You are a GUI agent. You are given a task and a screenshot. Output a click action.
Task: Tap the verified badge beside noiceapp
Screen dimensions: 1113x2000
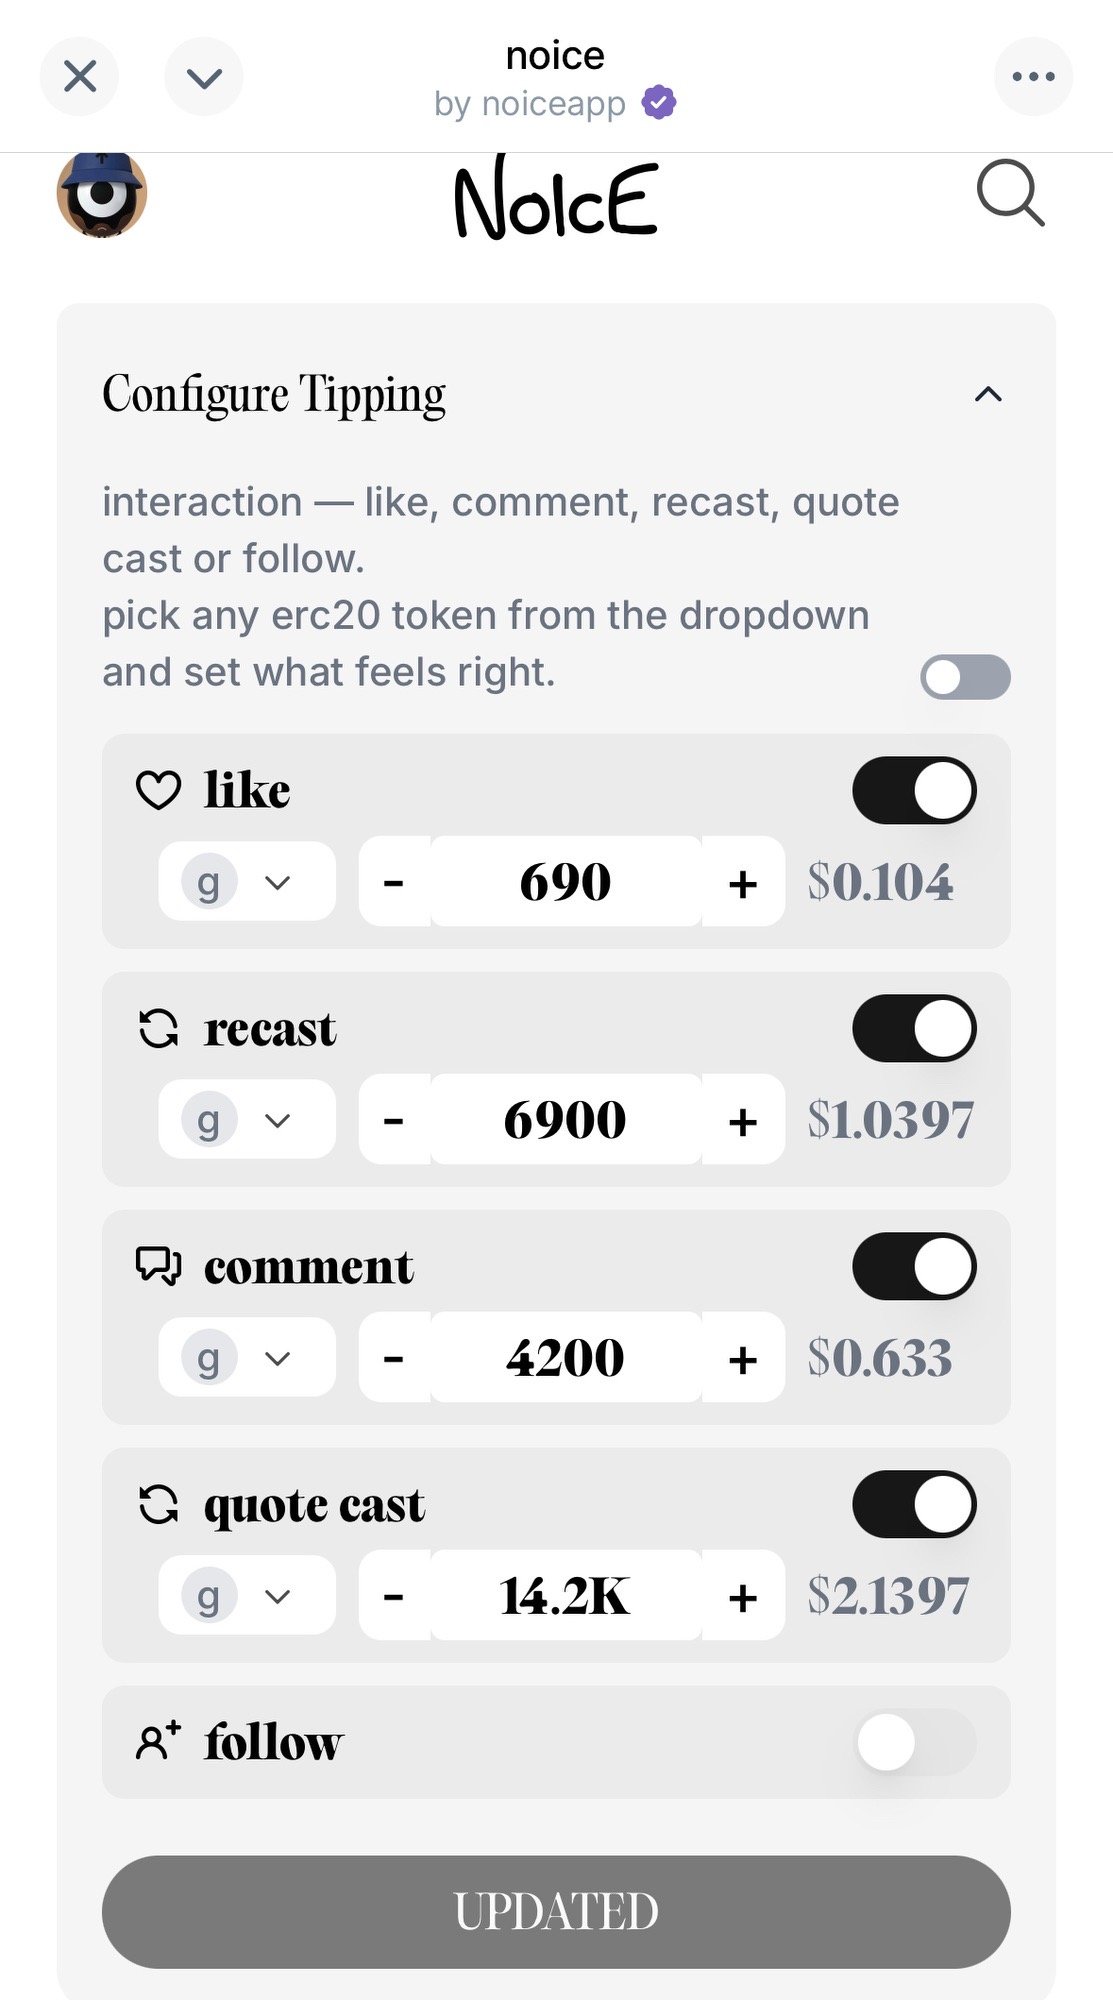point(659,103)
